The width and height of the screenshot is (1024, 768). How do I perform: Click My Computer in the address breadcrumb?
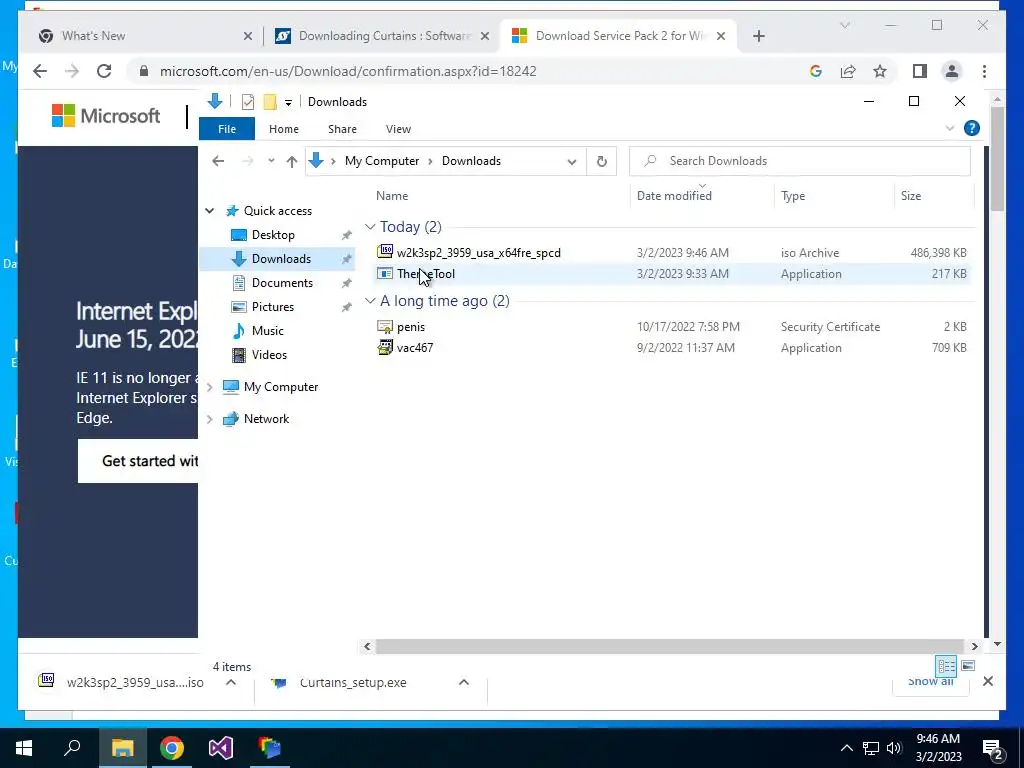click(x=382, y=161)
